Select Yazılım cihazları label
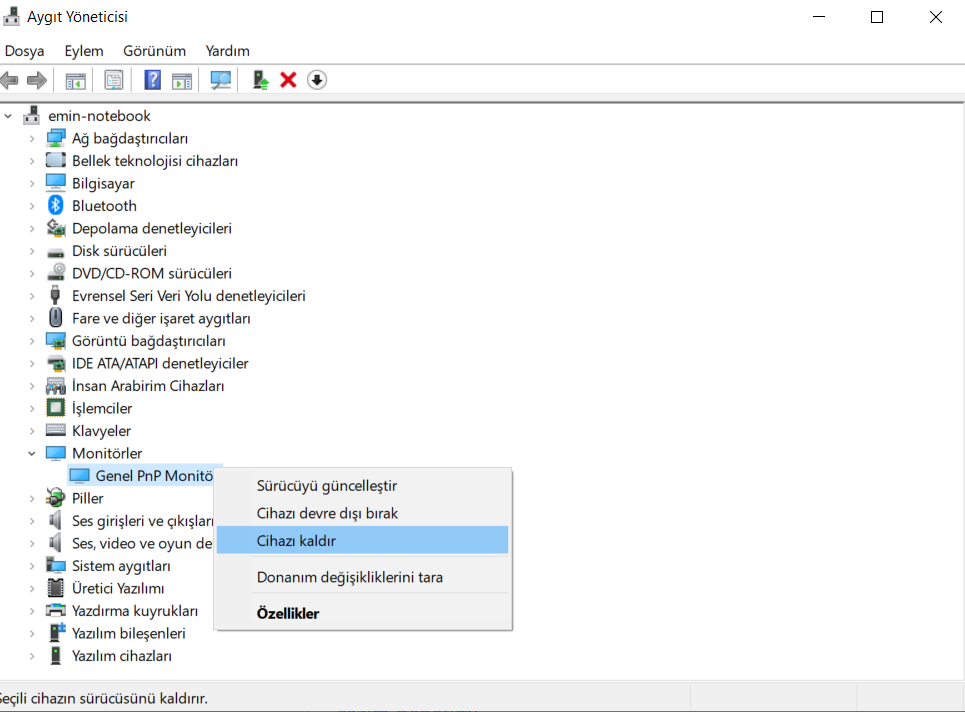Viewport: 965px width, 712px height. [122, 656]
